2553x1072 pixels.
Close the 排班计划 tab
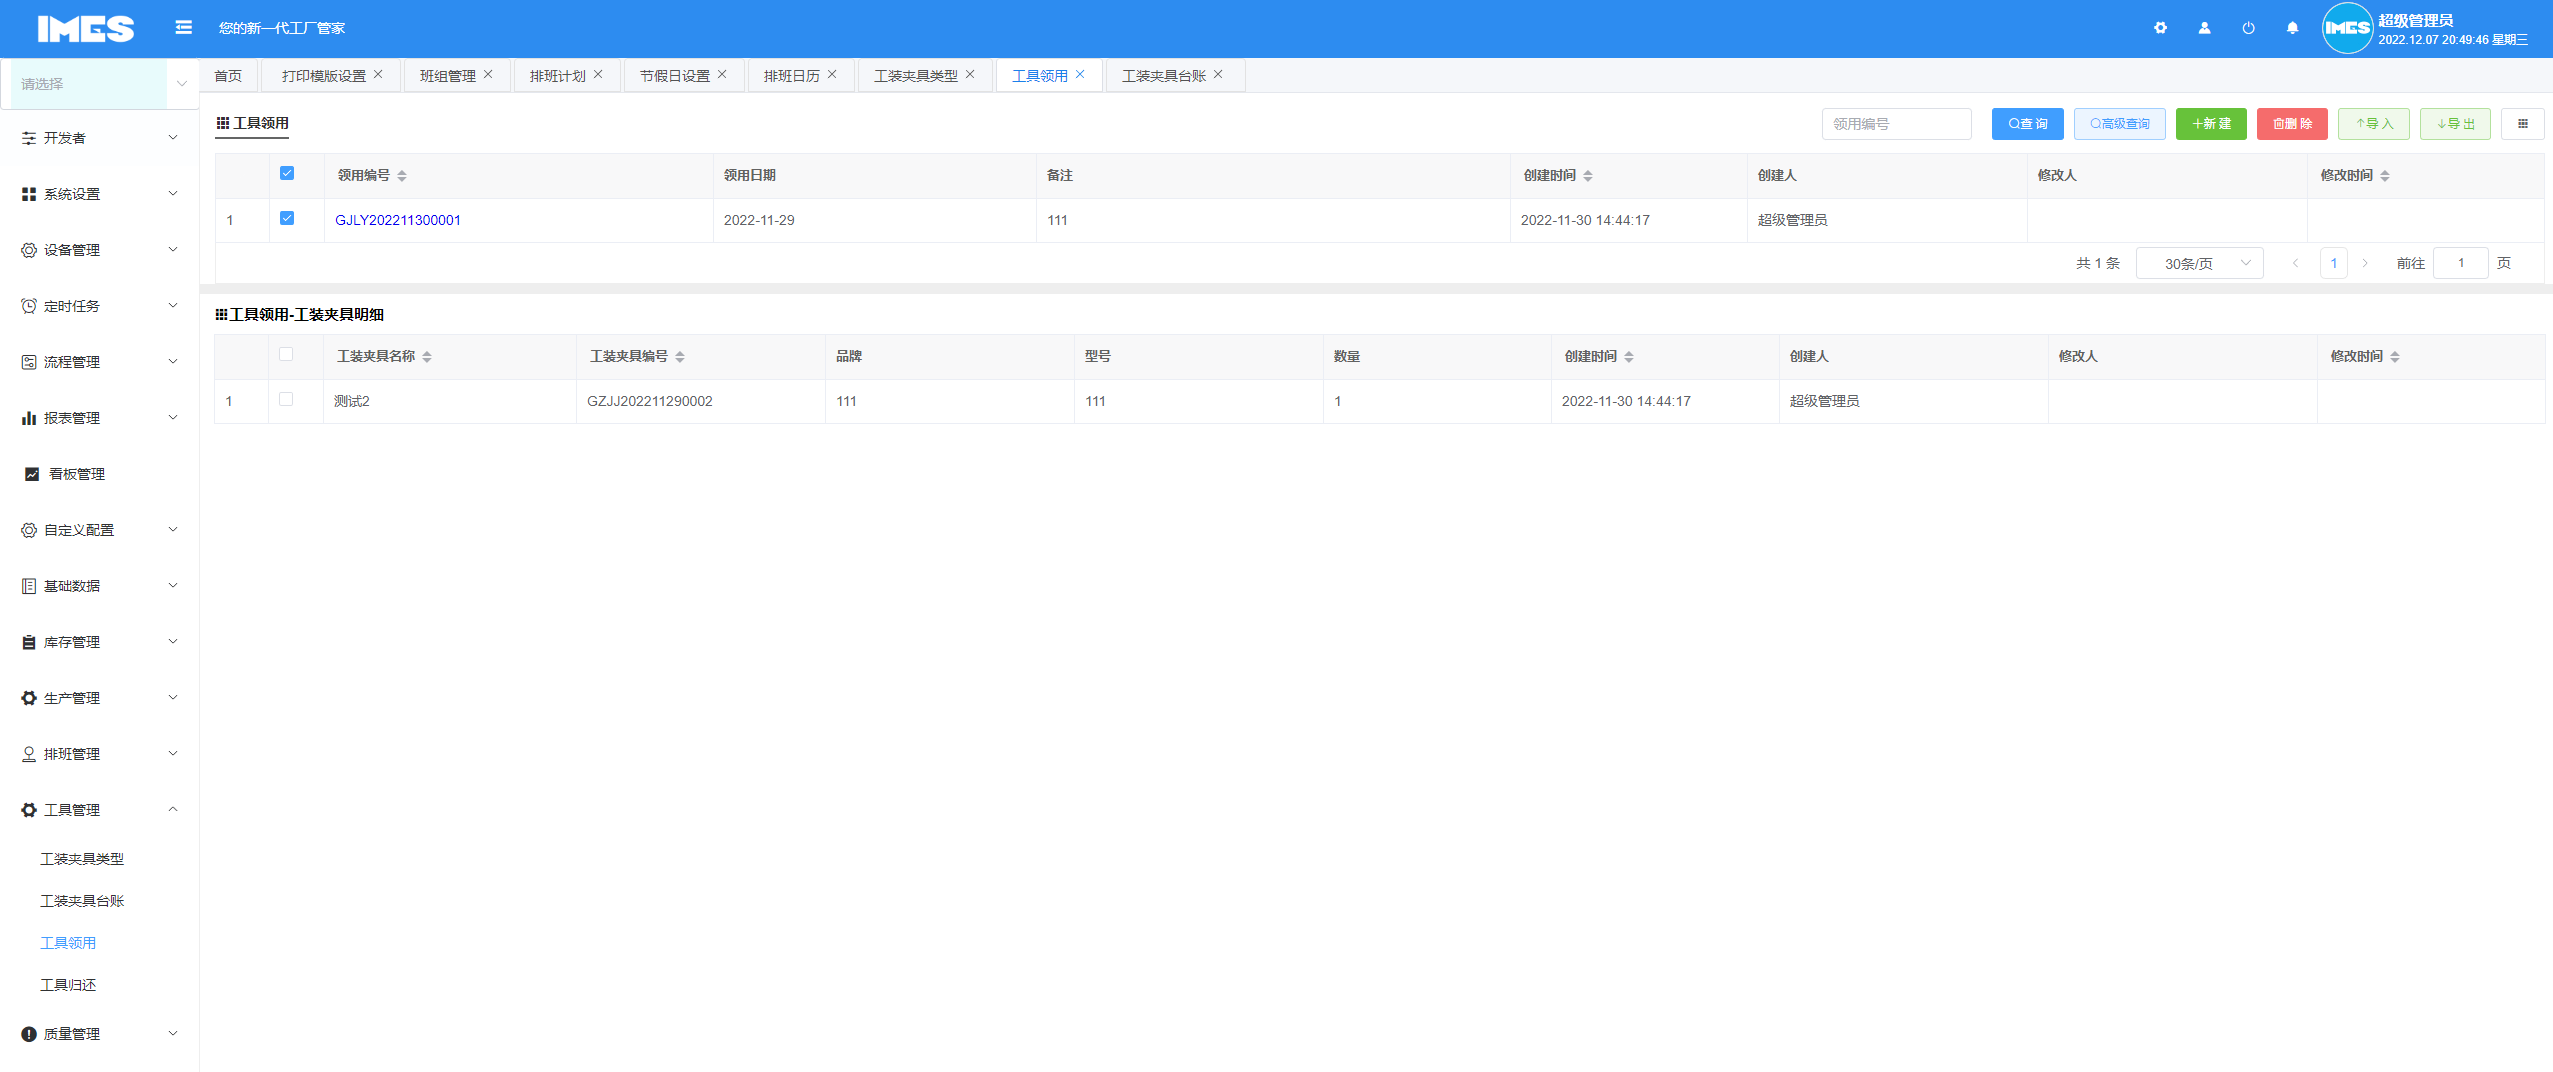tap(598, 74)
